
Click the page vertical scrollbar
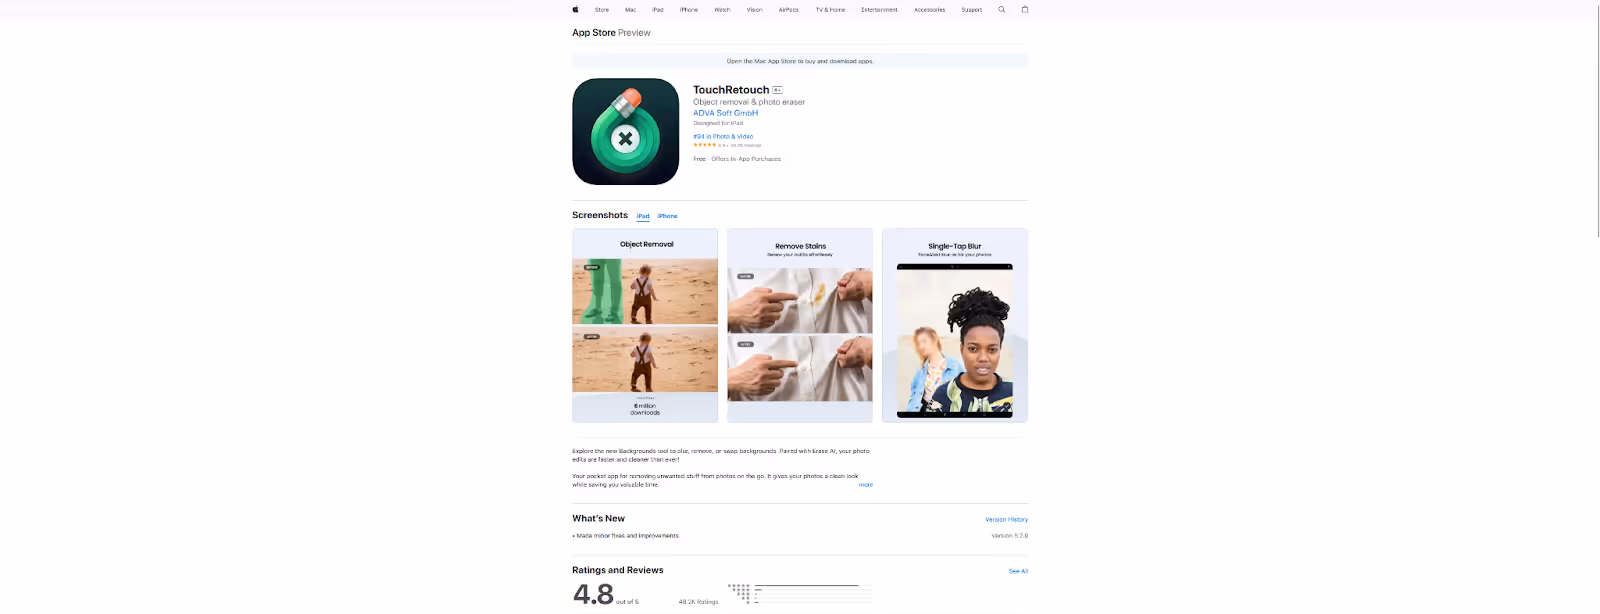coord(1597,120)
